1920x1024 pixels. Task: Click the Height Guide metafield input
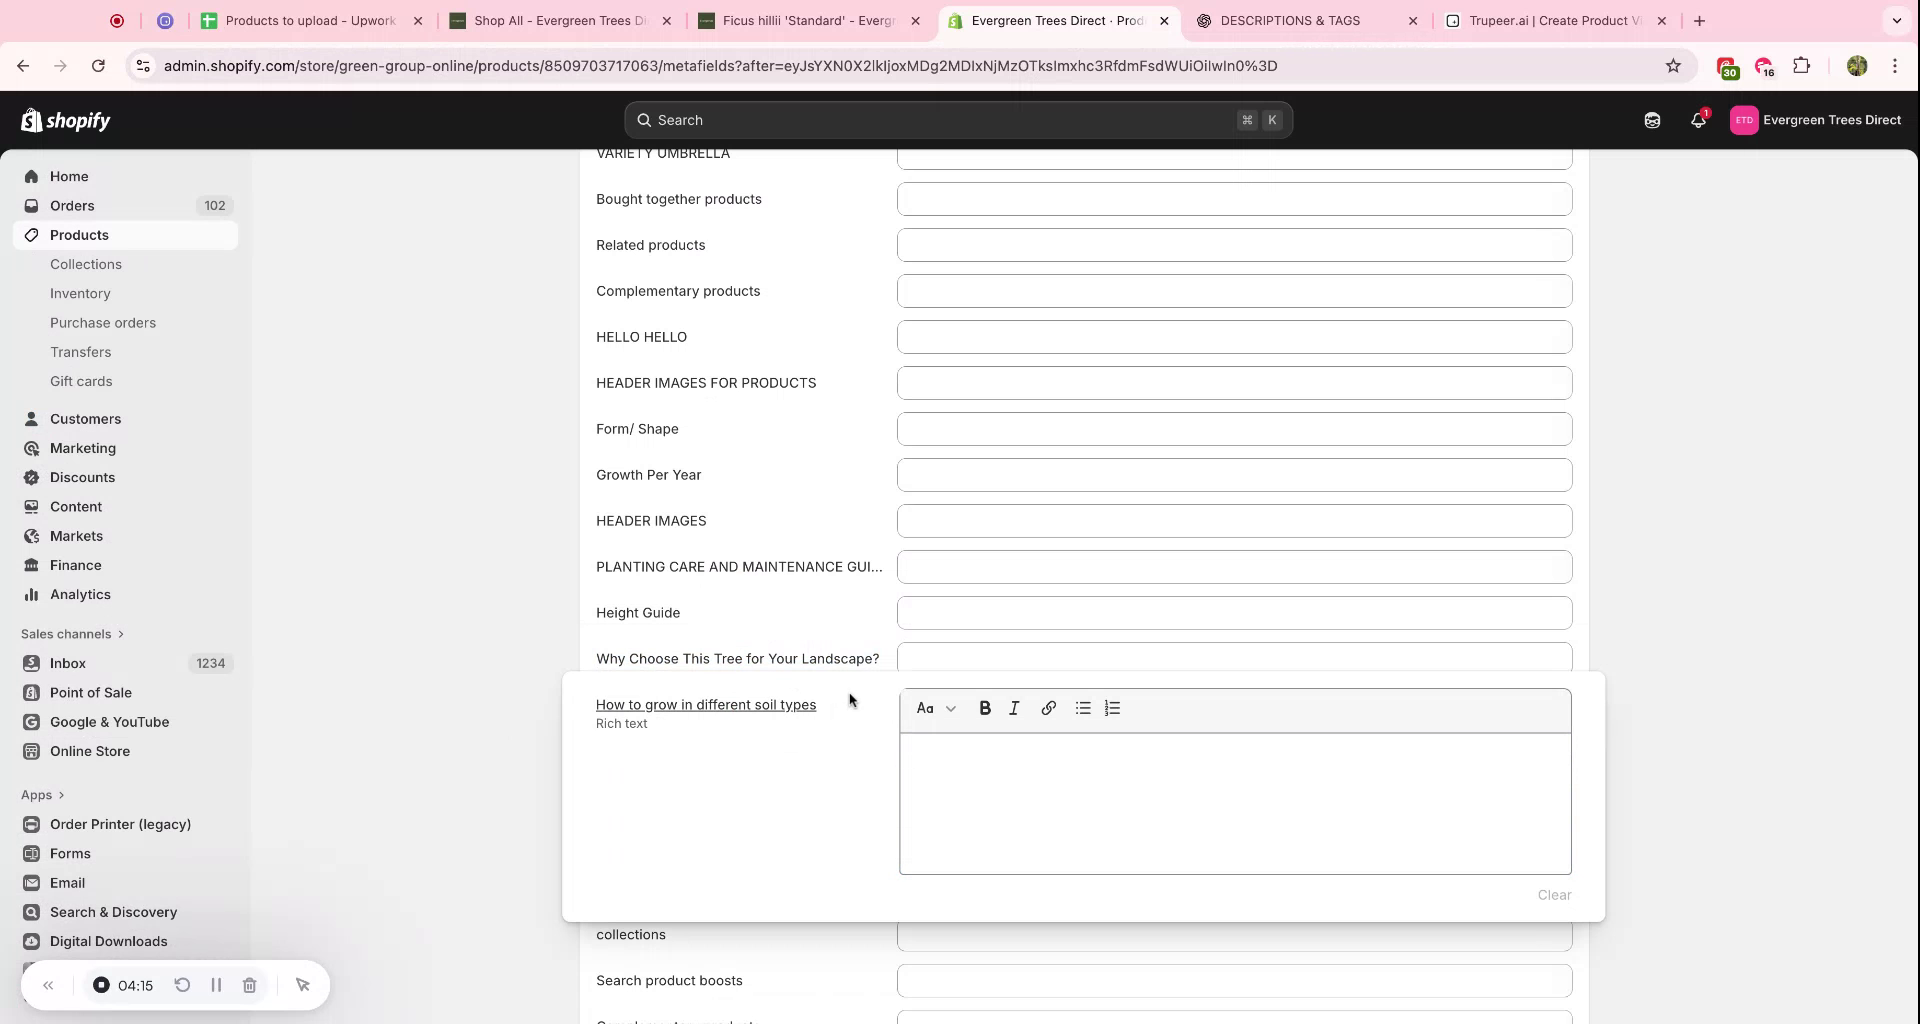(1234, 612)
